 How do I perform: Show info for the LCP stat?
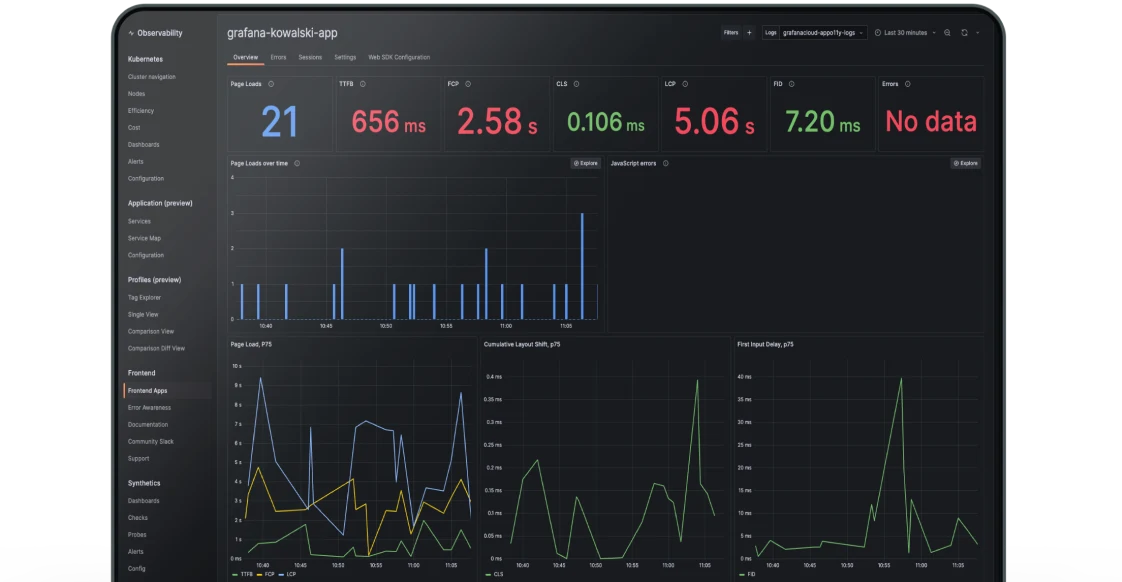coord(686,84)
